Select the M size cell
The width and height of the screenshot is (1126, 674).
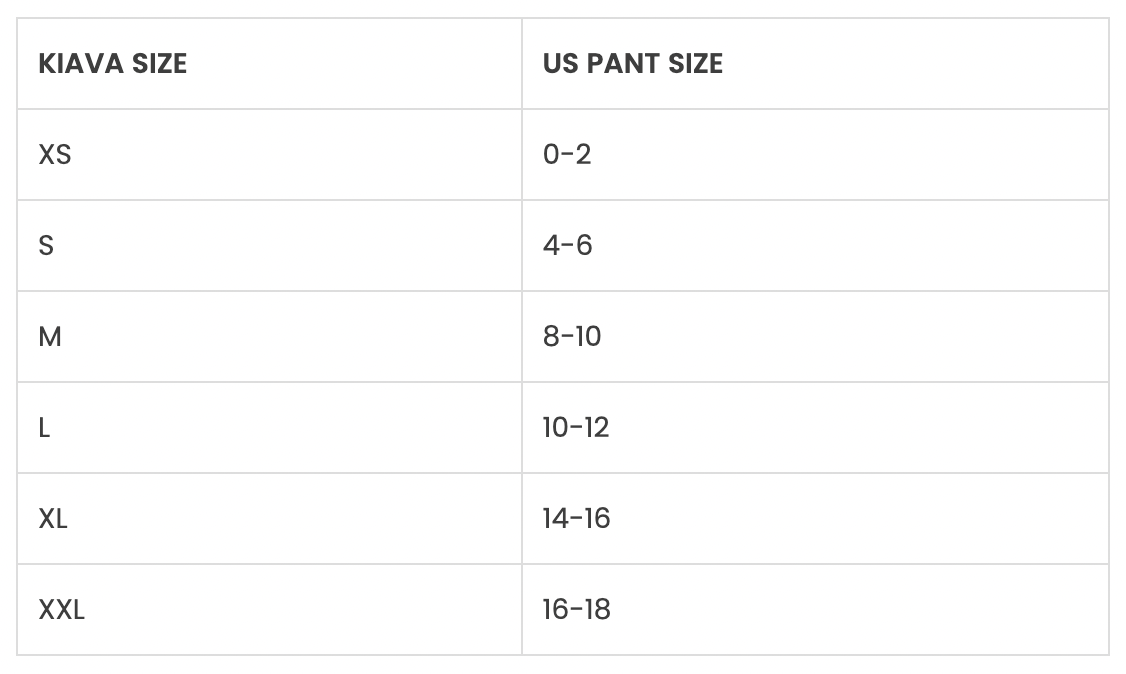point(50,337)
